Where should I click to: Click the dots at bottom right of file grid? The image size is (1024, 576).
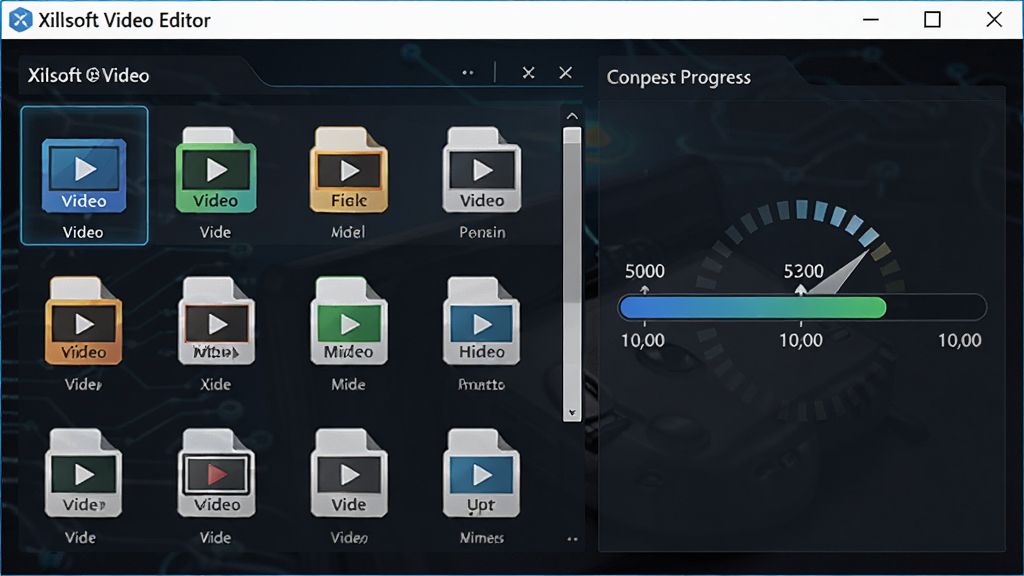[572, 539]
